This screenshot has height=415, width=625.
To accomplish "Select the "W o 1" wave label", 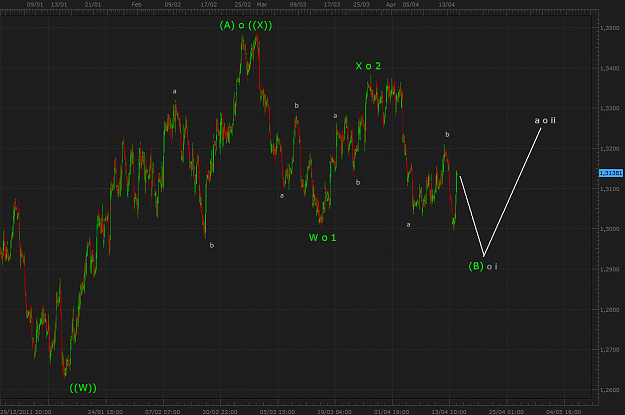I will pos(322,238).
